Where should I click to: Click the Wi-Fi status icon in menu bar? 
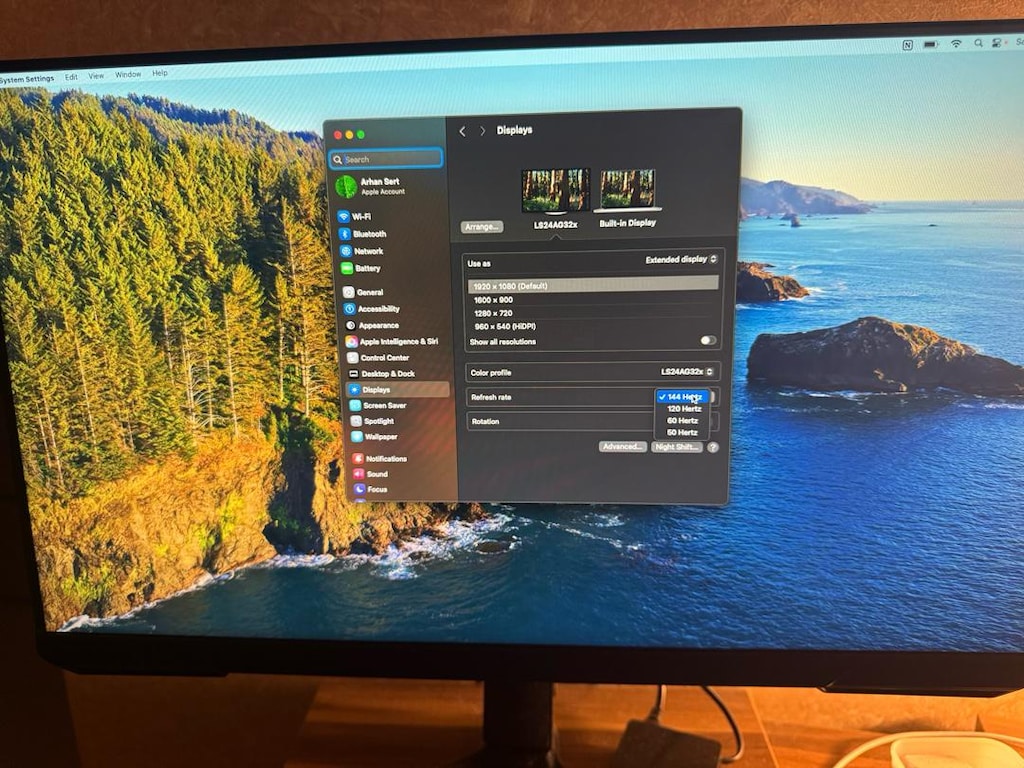[x=956, y=43]
